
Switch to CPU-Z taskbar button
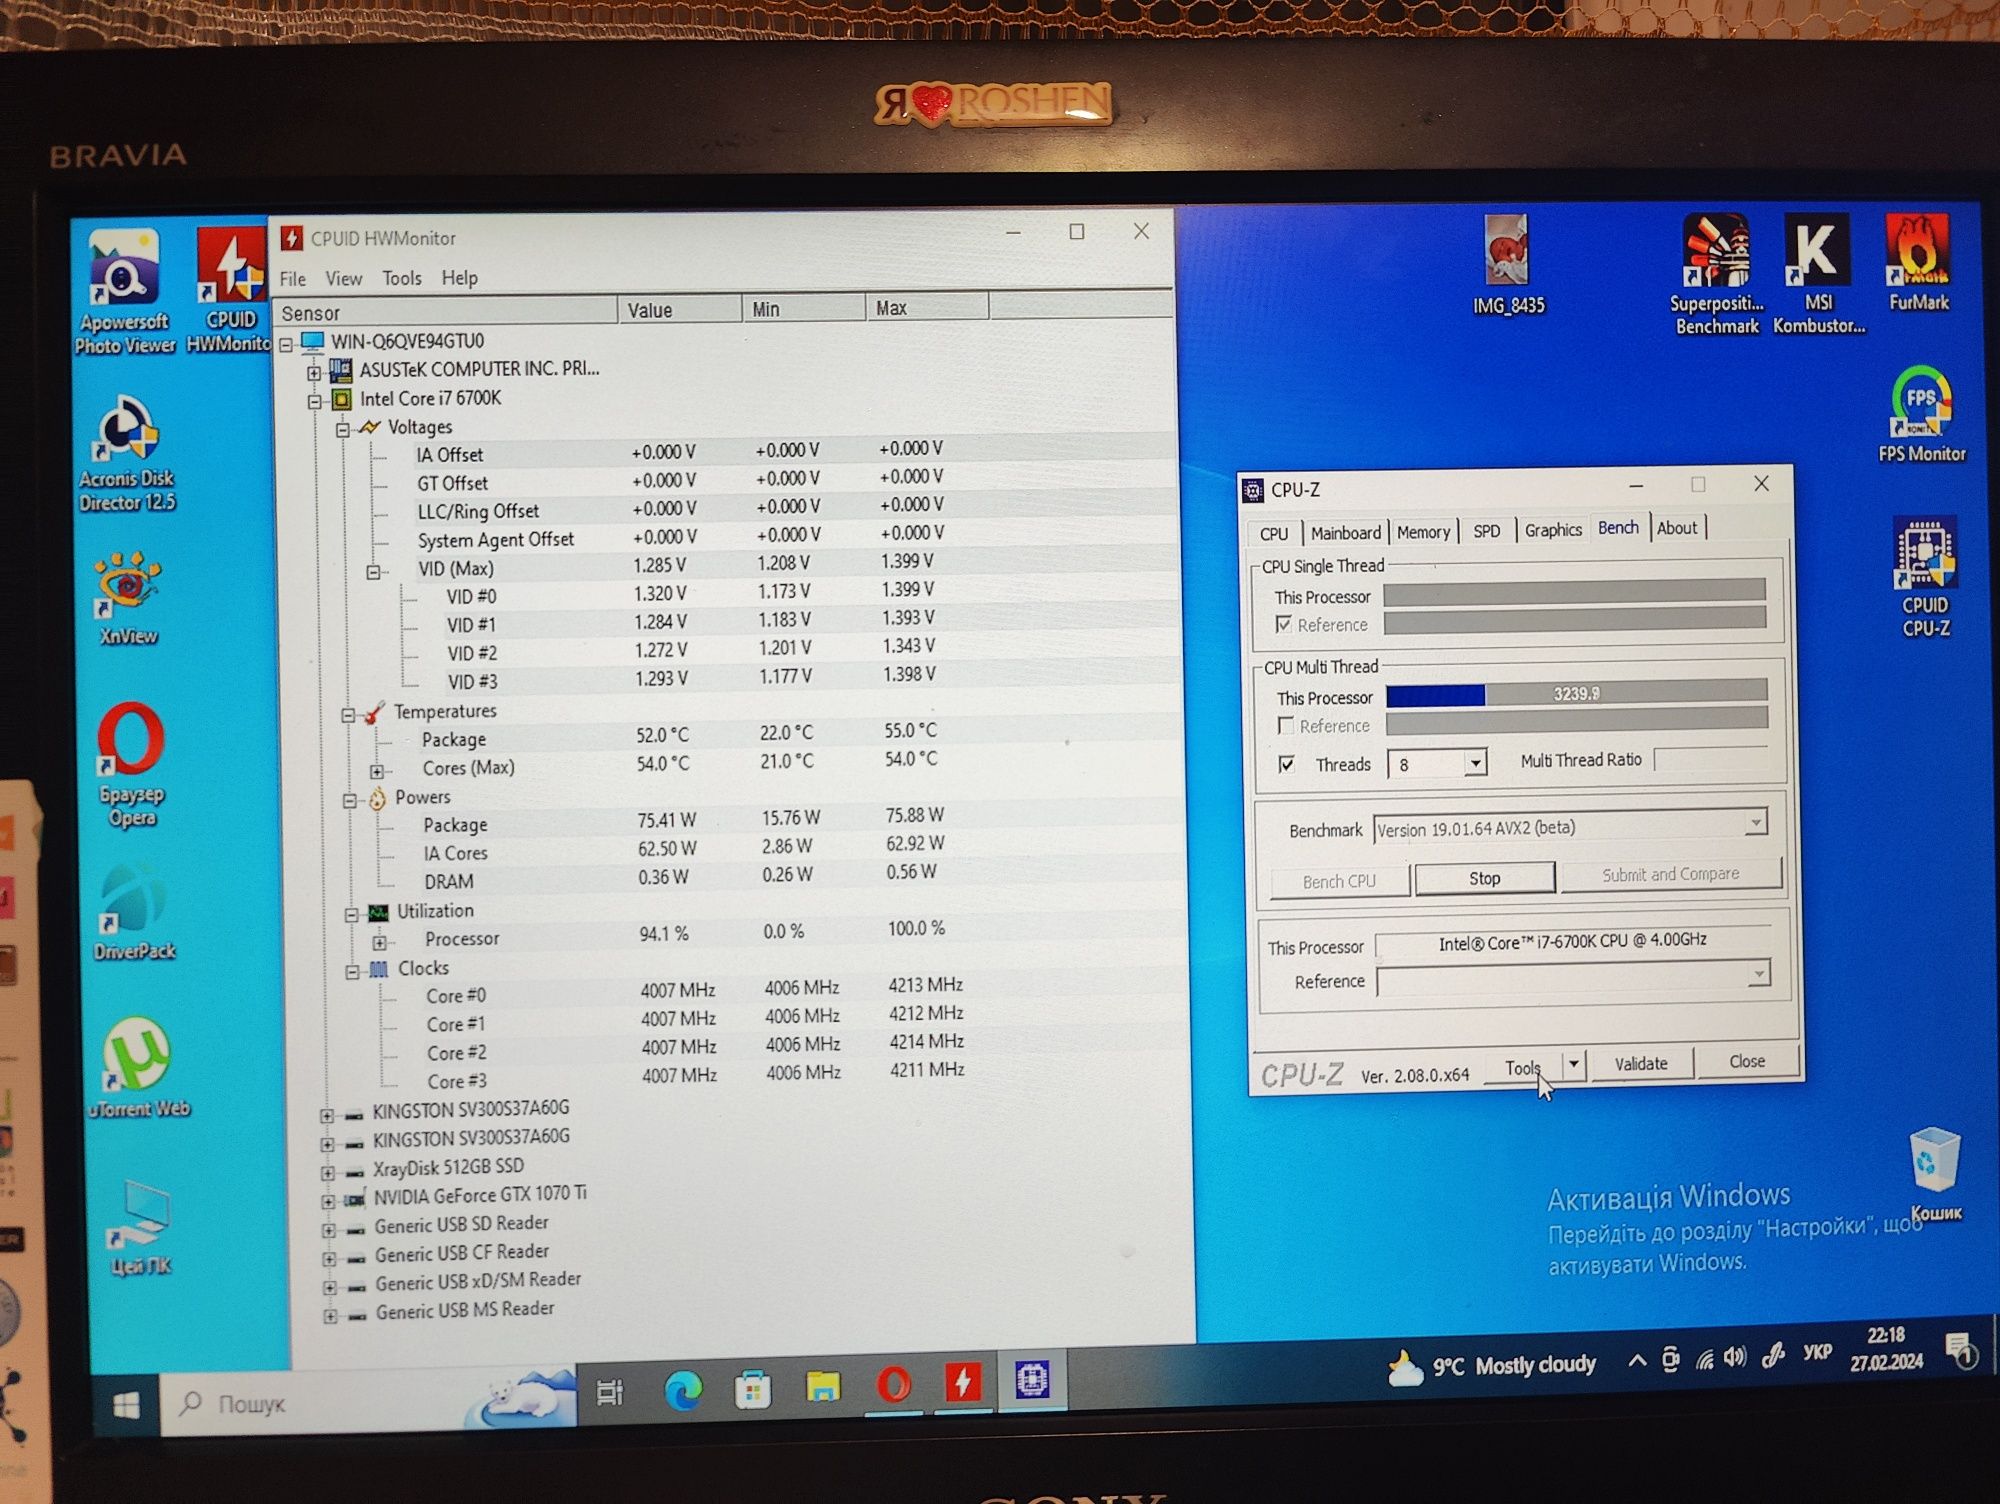tap(1032, 1381)
